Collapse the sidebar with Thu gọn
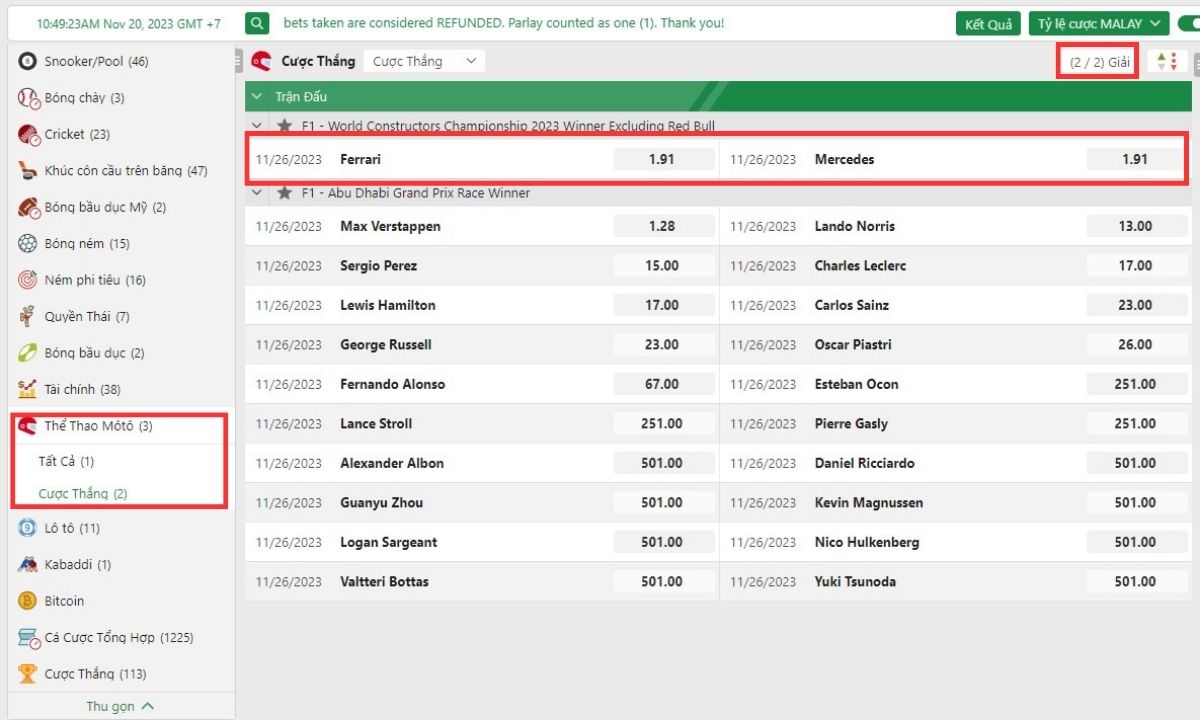The image size is (1200, 720). [120, 706]
